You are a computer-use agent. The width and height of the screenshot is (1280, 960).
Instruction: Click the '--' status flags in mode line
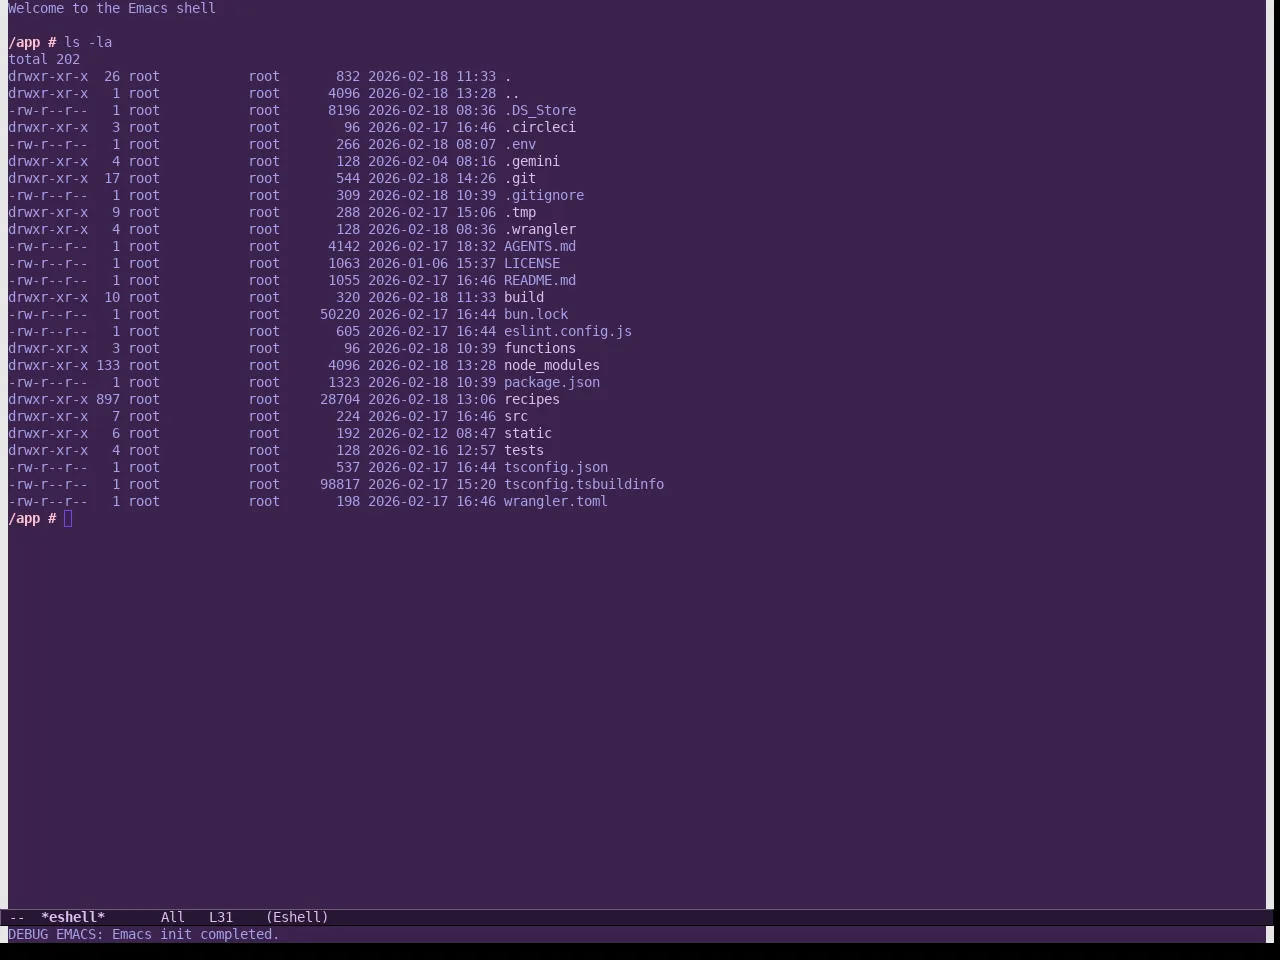(x=17, y=917)
